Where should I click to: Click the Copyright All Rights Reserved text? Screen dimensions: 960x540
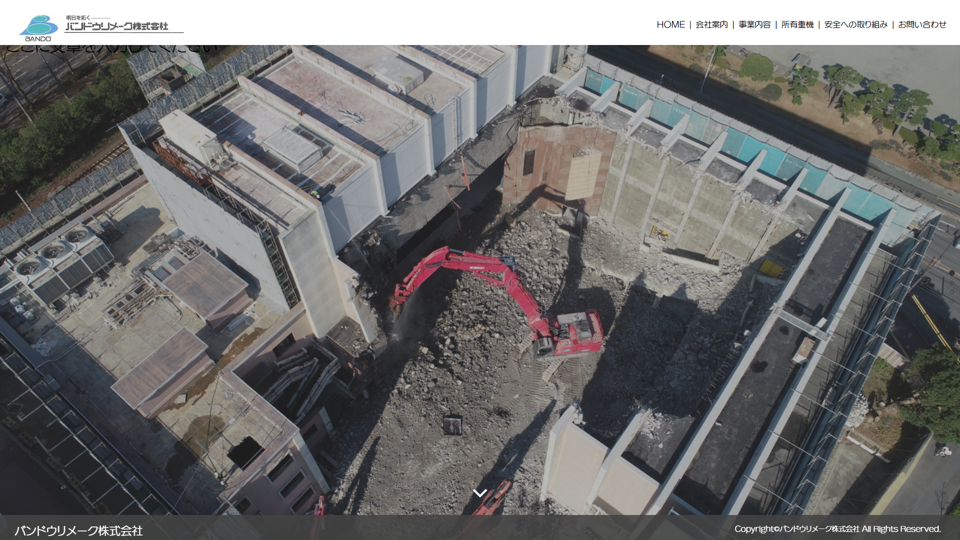coord(837,529)
